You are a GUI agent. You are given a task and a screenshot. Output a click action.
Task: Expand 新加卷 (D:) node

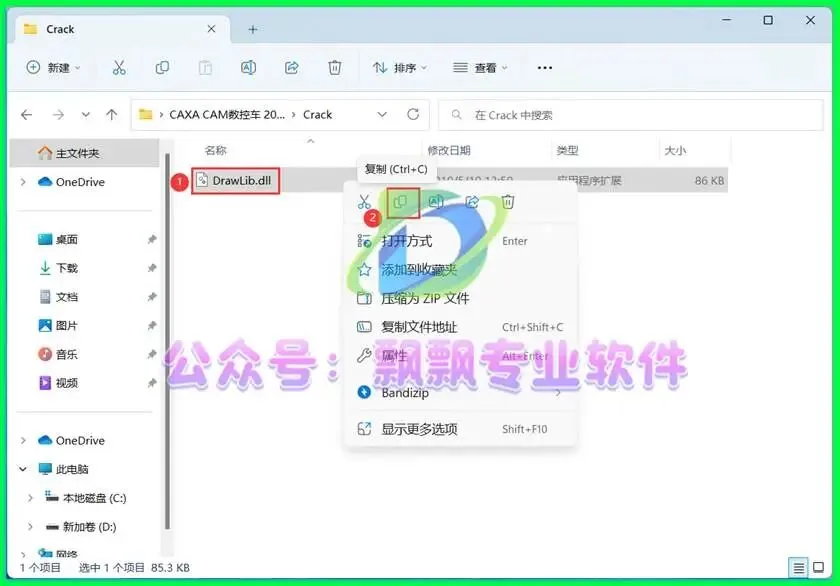click(x=30, y=527)
